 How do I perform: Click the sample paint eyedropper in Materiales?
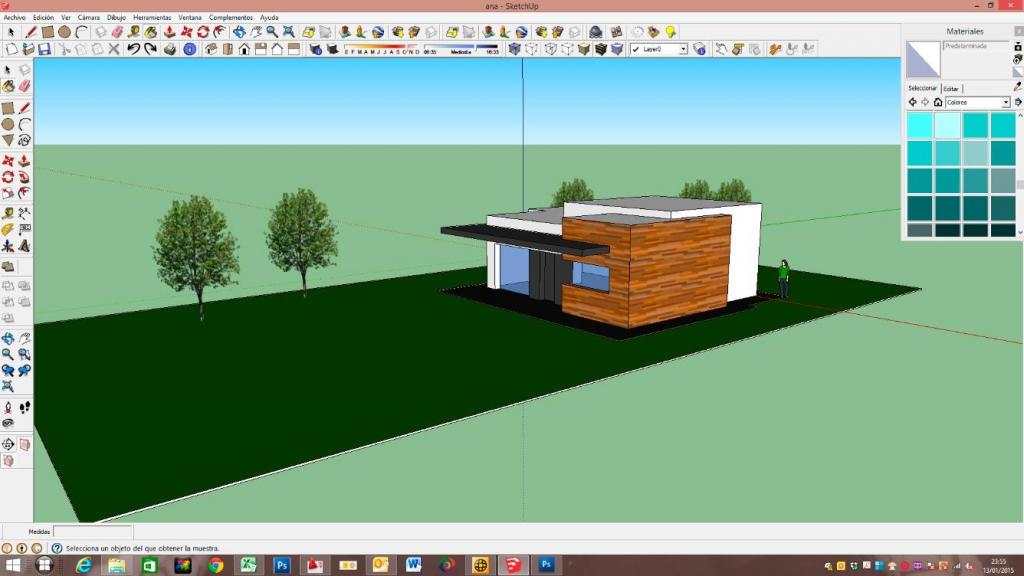pyautogui.click(x=1017, y=87)
